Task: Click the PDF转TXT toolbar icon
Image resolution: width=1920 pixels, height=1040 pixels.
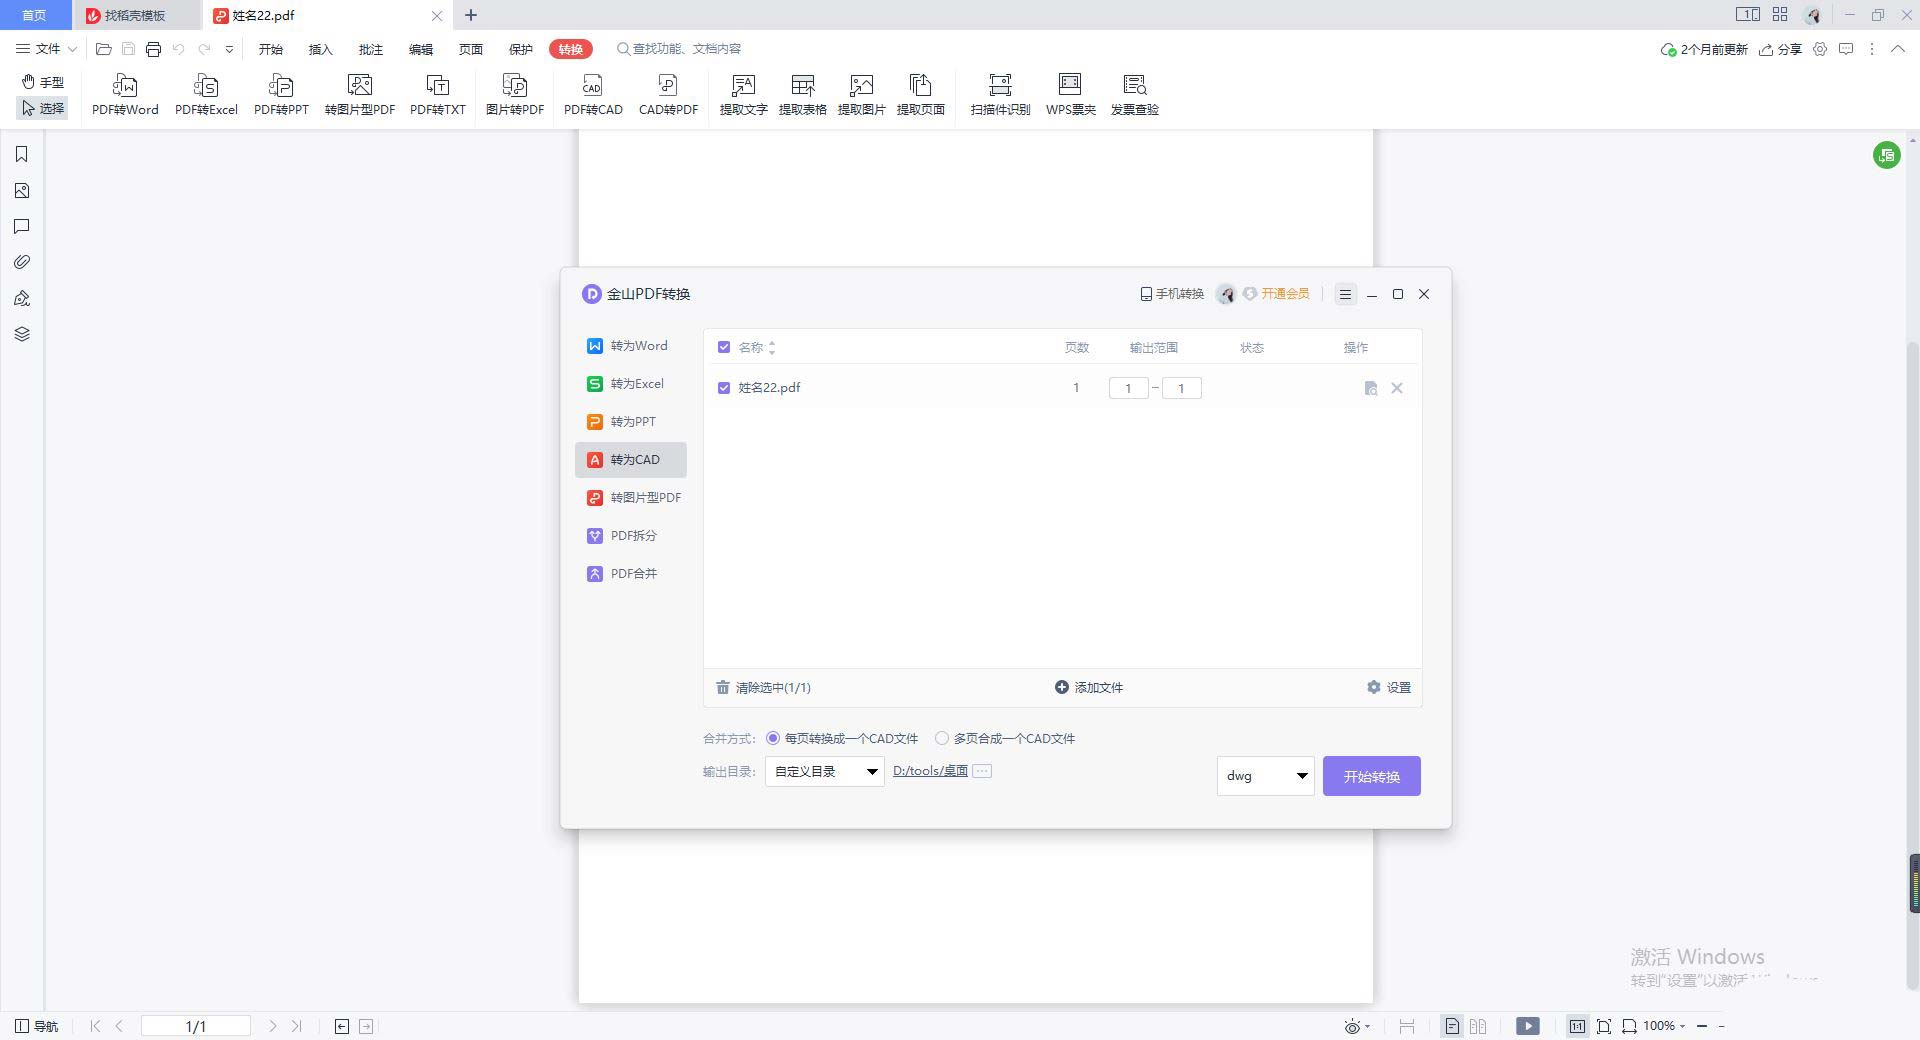Action: pos(438,95)
